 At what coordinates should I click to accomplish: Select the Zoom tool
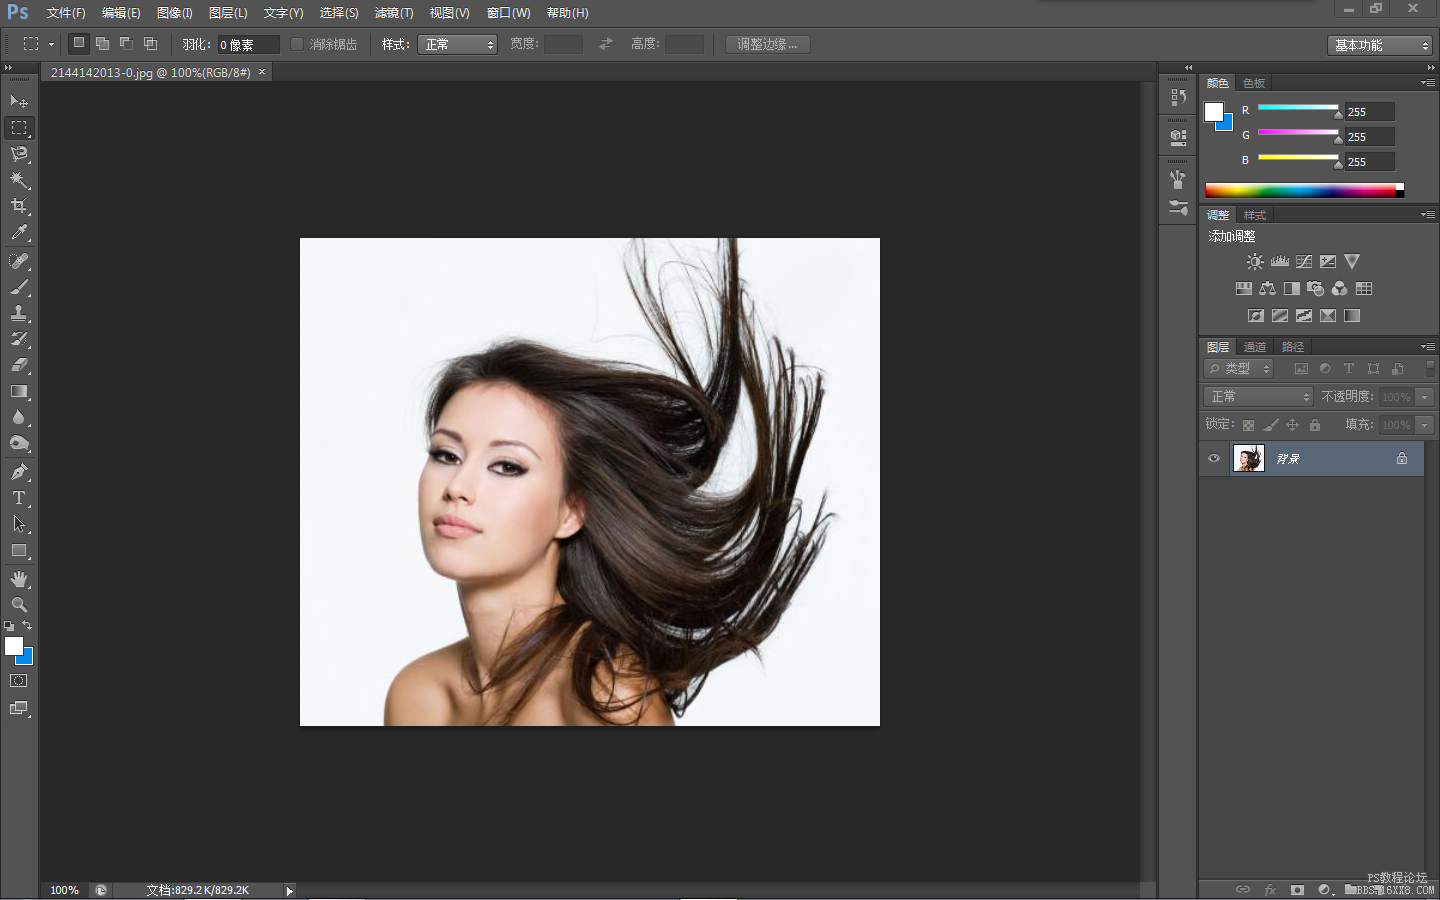[x=19, y=605]
